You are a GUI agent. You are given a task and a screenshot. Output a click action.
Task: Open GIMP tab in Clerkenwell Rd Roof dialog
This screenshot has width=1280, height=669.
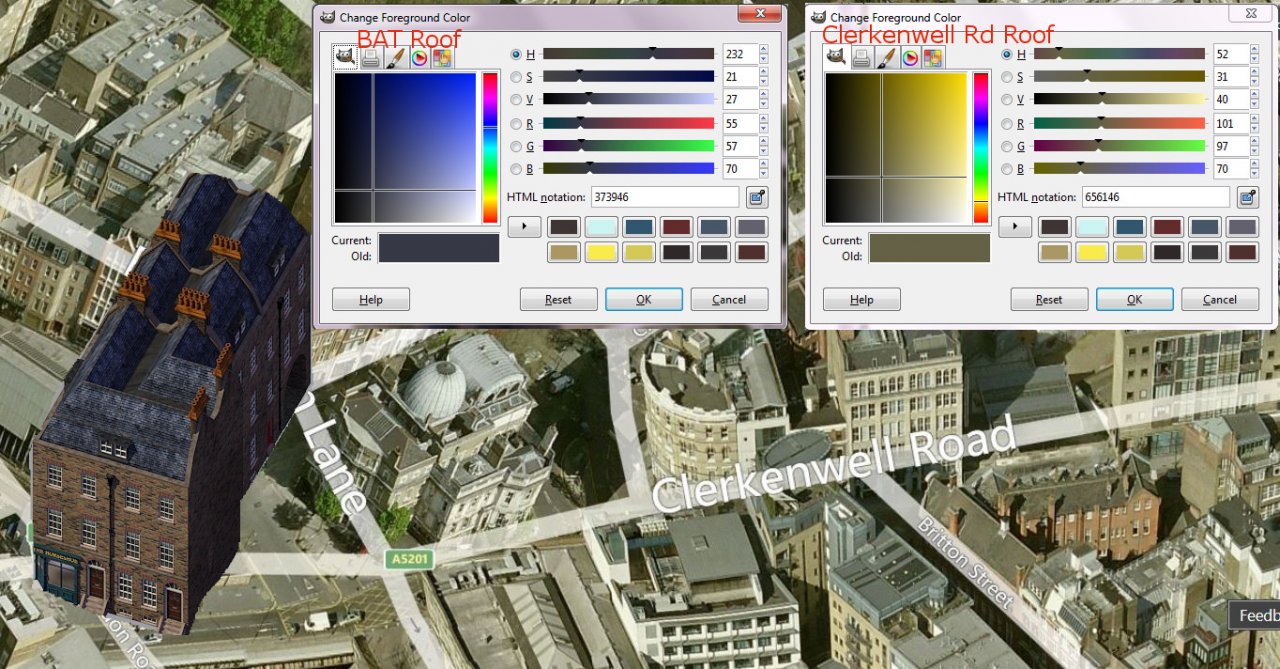[836, 59]
